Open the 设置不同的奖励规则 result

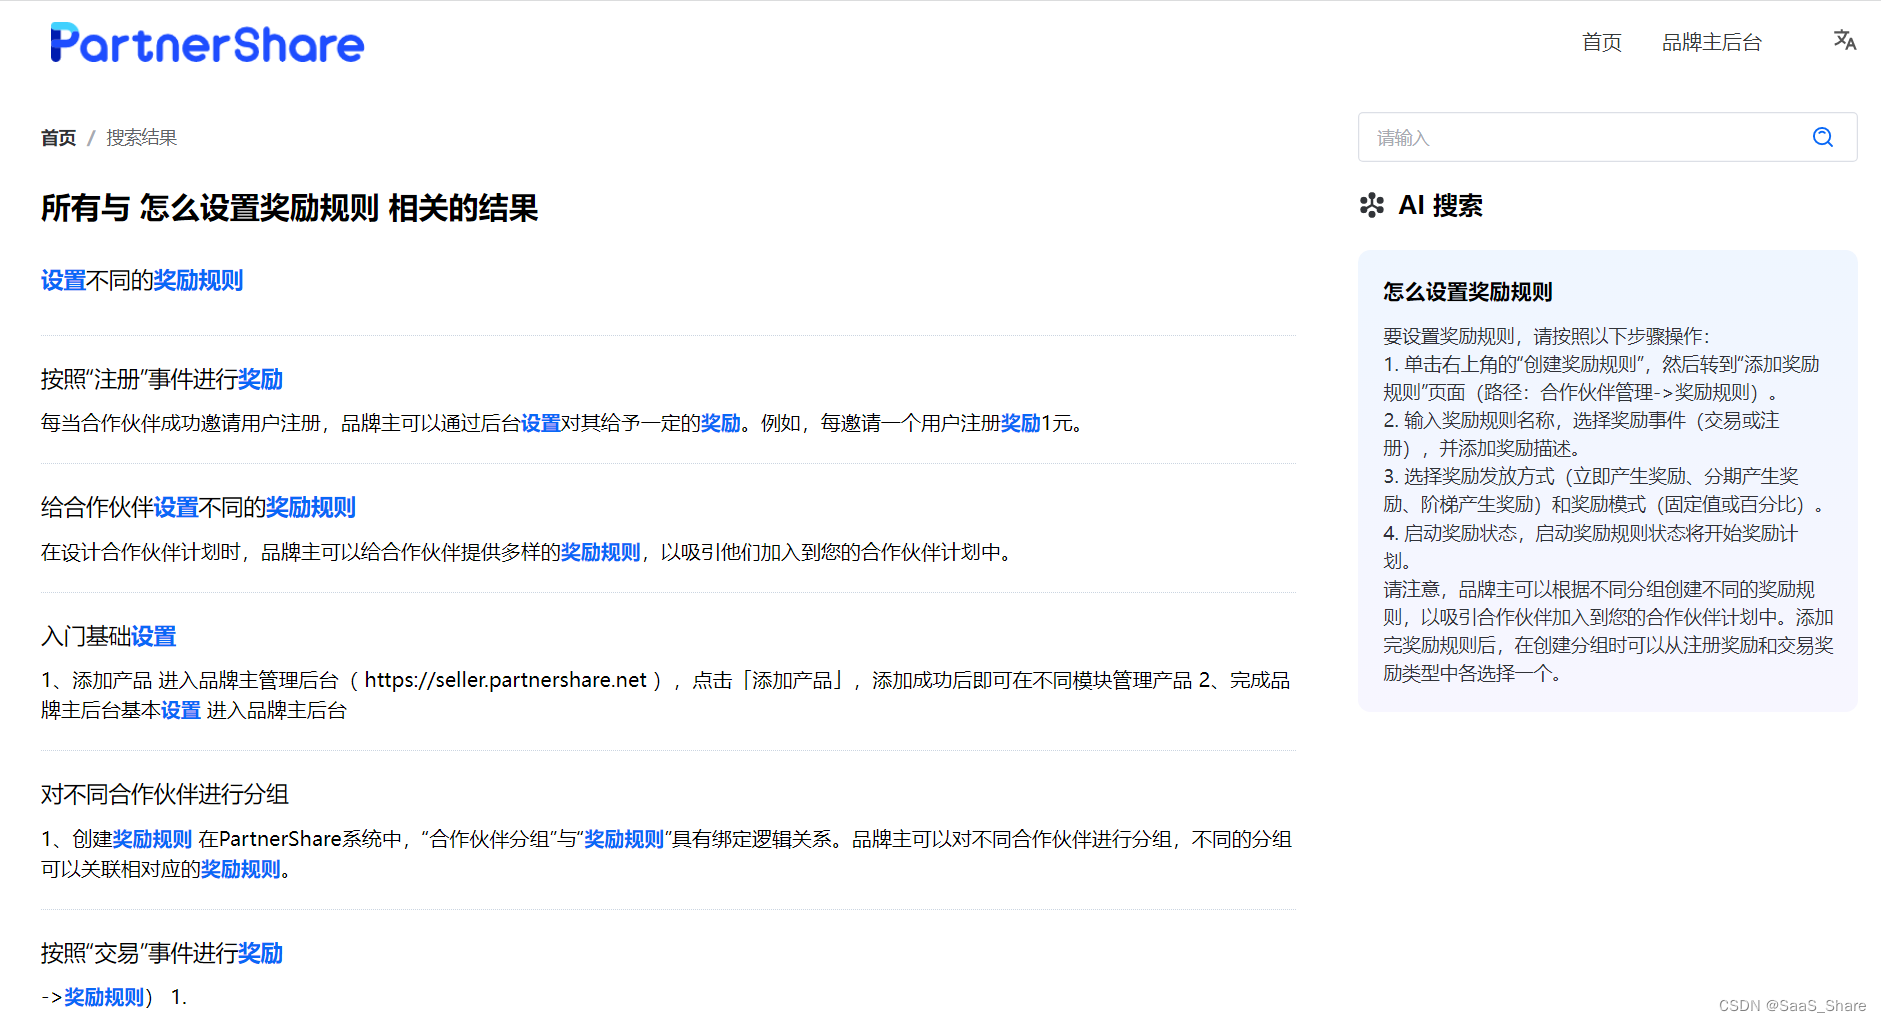coord(141,280)
